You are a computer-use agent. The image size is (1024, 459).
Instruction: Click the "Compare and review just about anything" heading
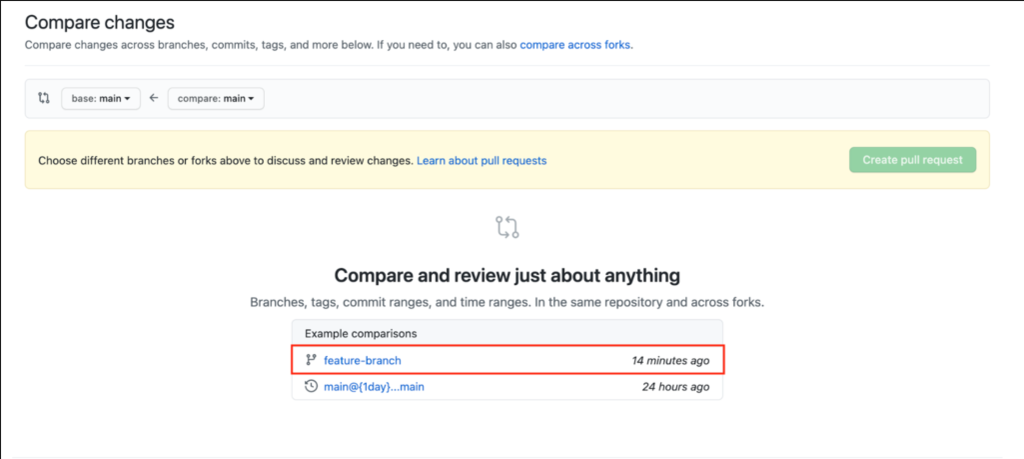pyautogui.click(x=507, y=275)
